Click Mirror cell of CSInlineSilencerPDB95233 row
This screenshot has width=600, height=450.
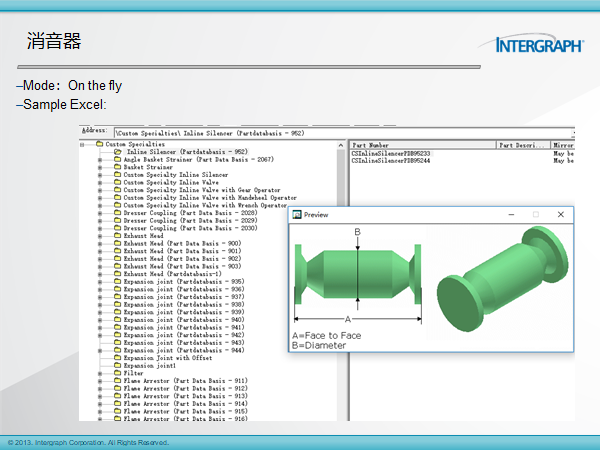[x=563, y=153]
